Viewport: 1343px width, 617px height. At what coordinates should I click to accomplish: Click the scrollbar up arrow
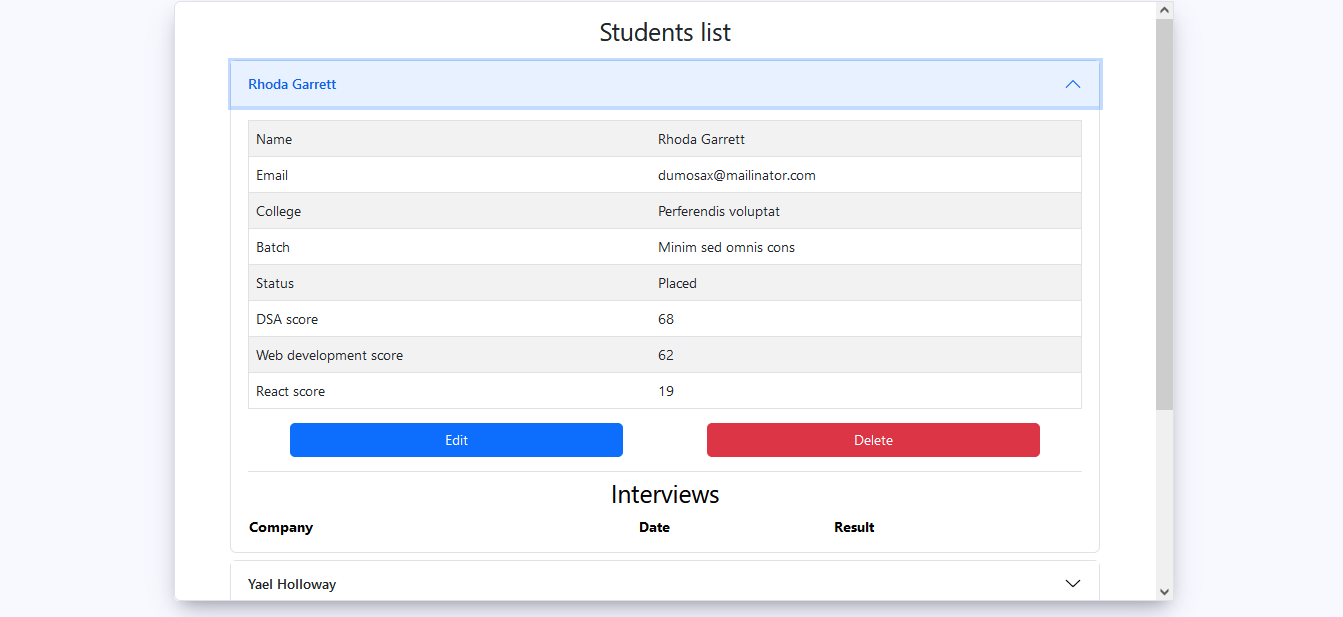(1164, 10)
